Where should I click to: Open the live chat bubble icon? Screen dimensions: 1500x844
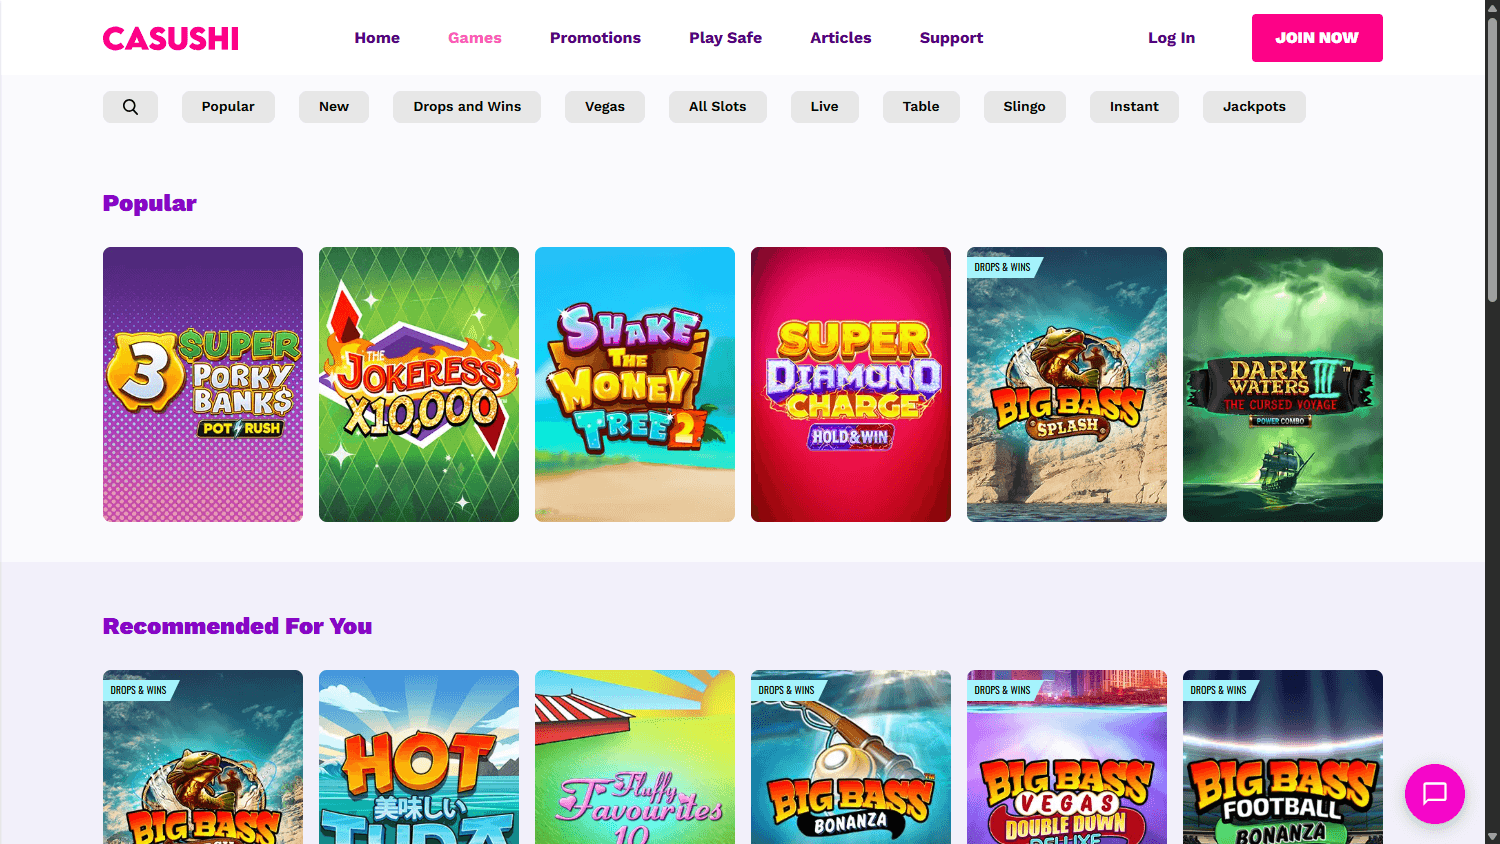(x=1435, y=794)
